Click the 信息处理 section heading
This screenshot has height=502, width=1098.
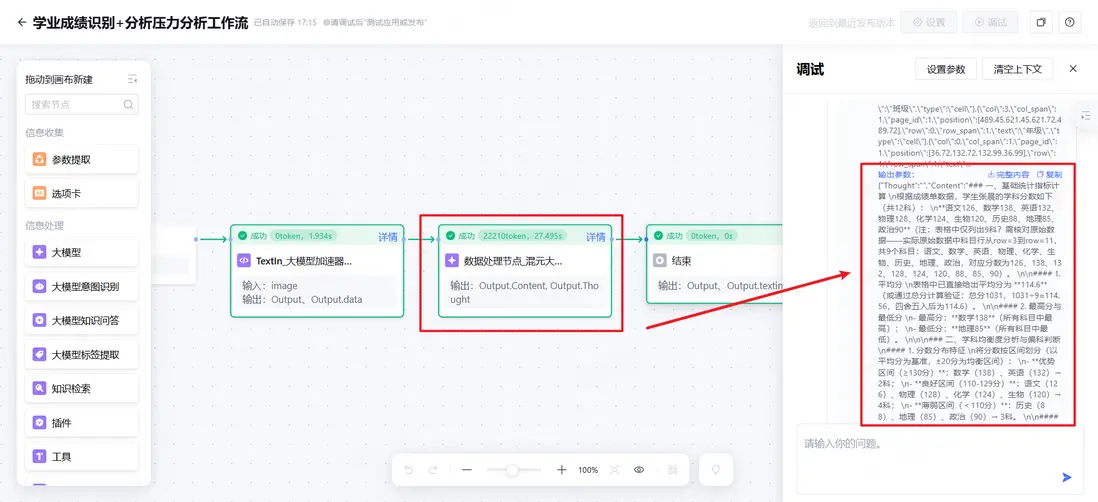click(45, 225)
